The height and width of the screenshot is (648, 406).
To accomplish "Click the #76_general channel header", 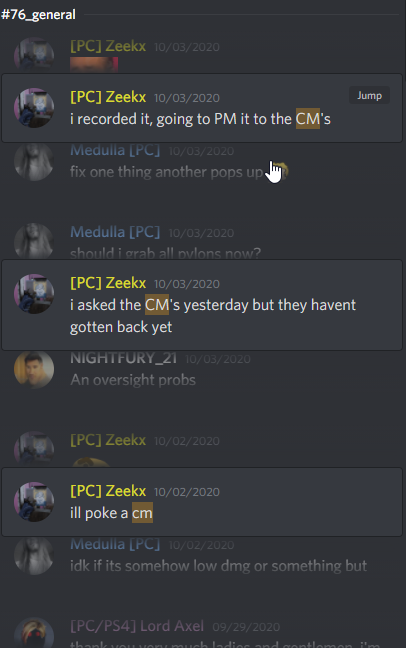I will point(38,14).
